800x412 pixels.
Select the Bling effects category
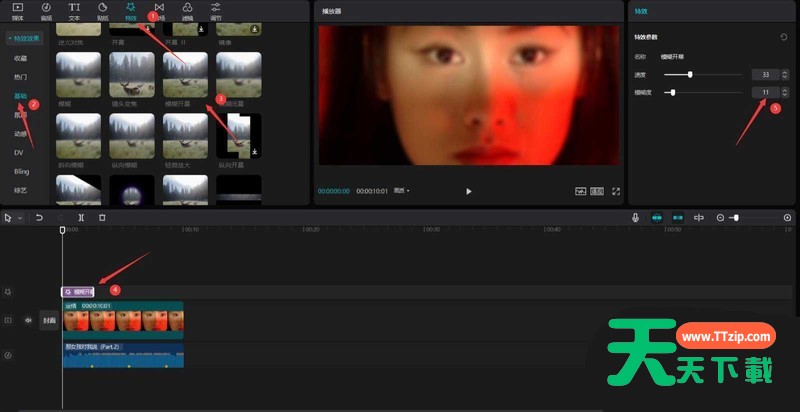coord(20,171)
